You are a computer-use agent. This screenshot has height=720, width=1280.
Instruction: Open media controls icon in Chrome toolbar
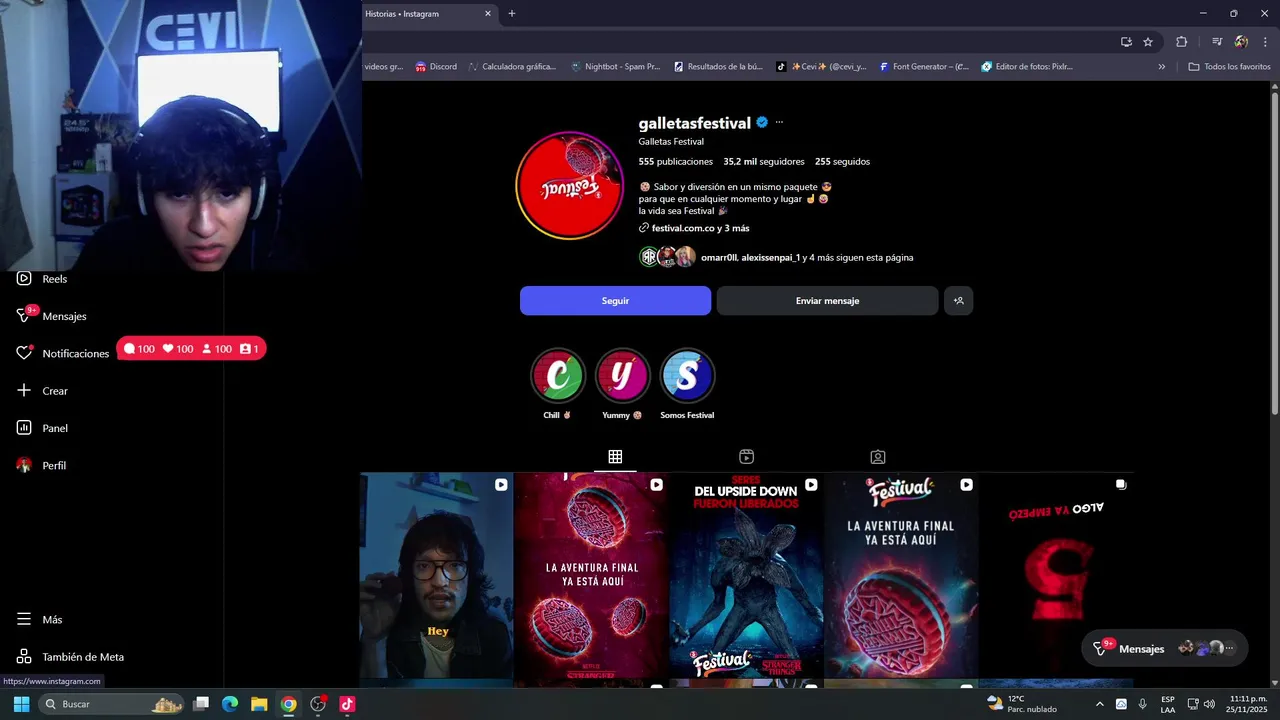pyautogui.click(x=1217, y=41)
